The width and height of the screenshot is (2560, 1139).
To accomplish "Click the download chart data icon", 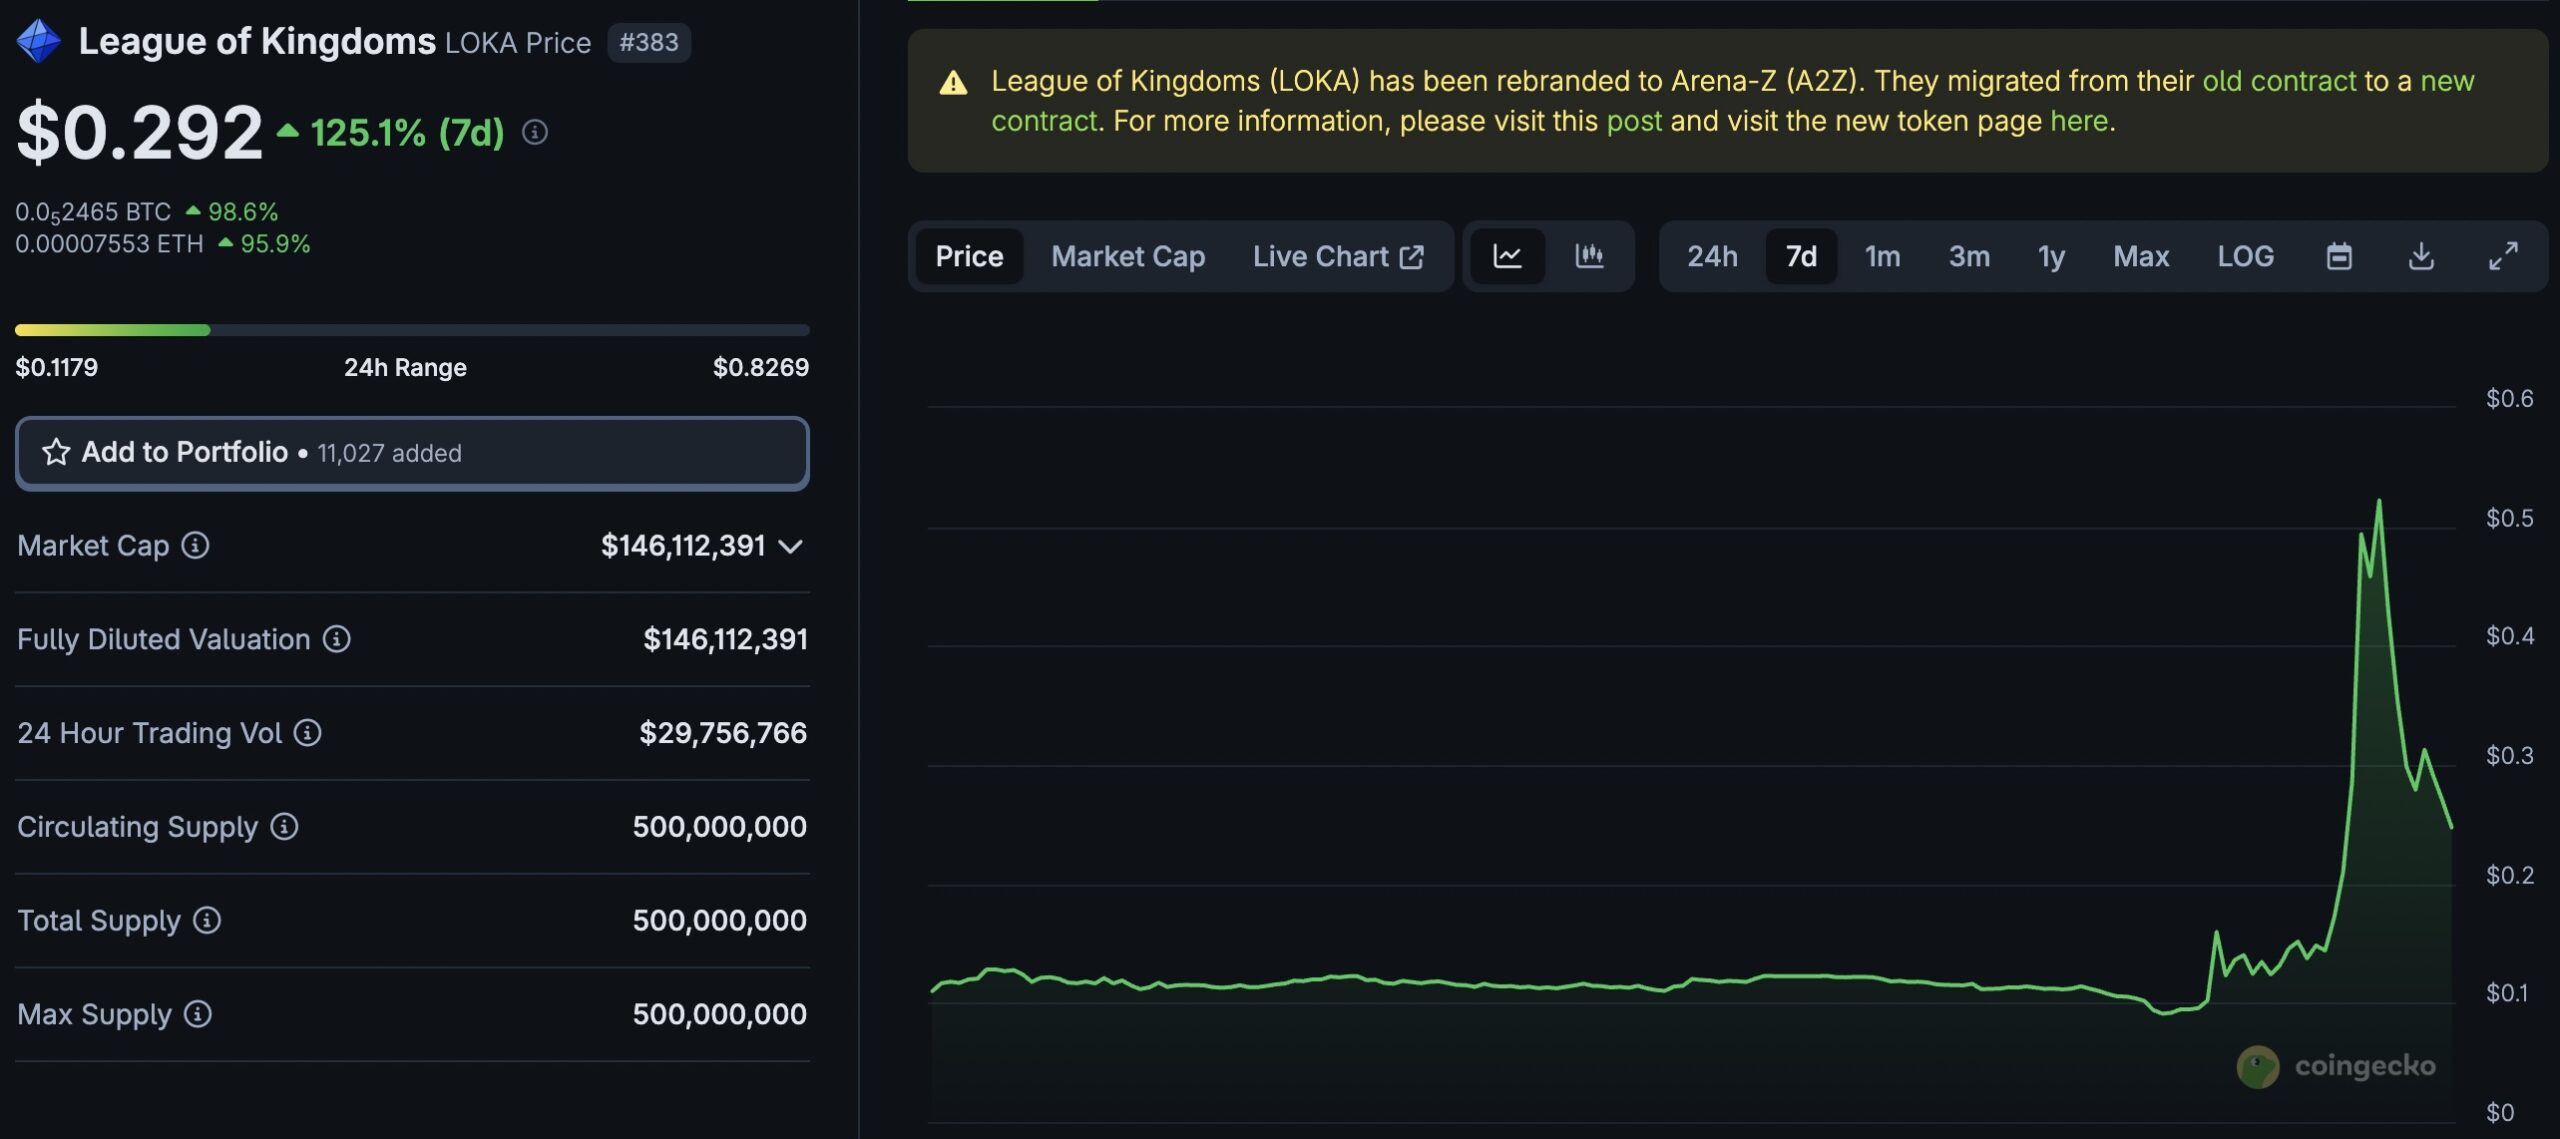I will (x=2421, y=256).
